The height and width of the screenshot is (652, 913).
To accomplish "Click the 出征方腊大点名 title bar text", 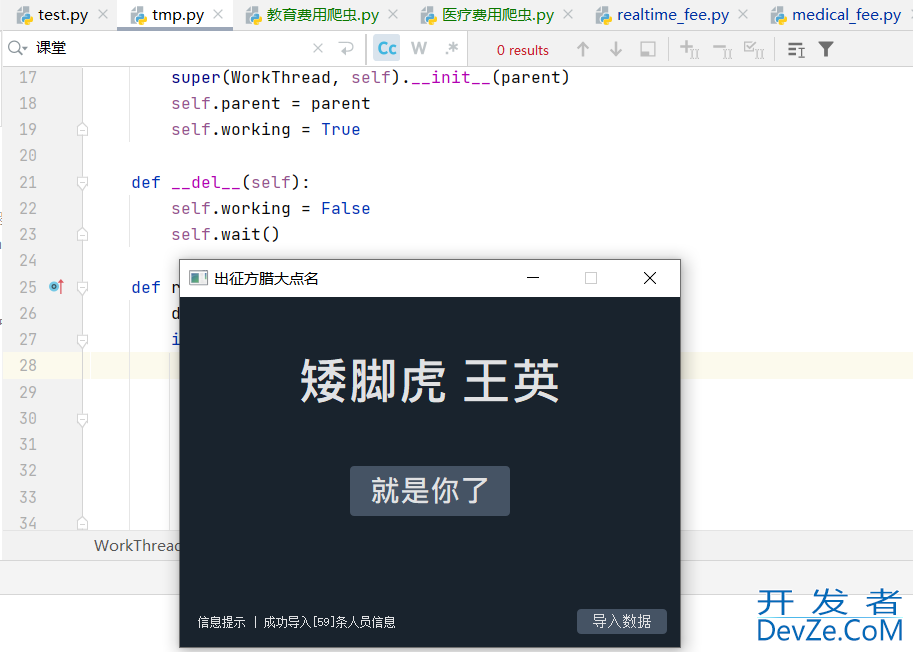I will point(267,278).
